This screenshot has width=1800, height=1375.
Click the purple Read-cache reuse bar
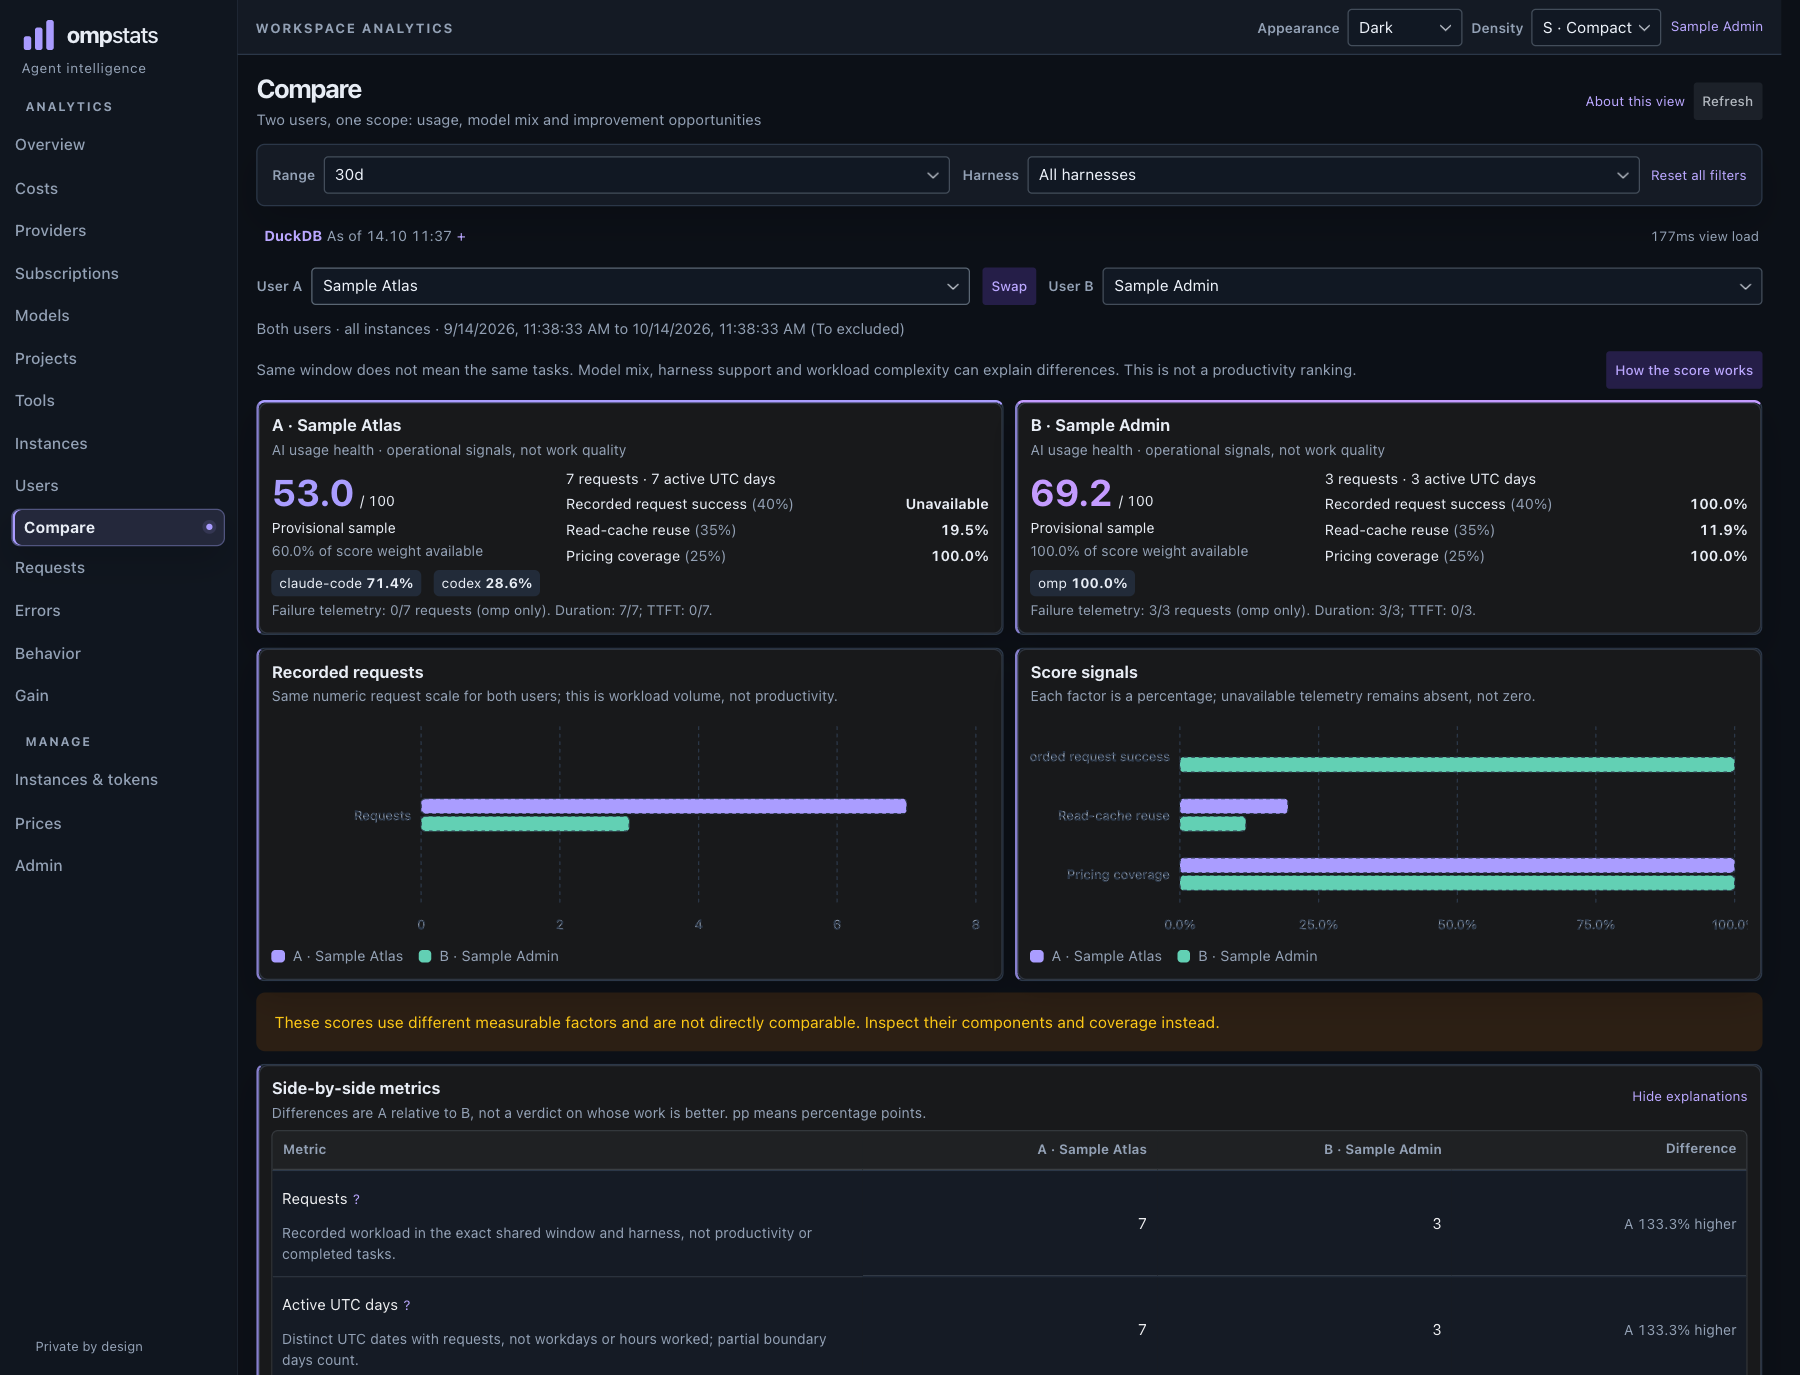(x=1234, y=806)
